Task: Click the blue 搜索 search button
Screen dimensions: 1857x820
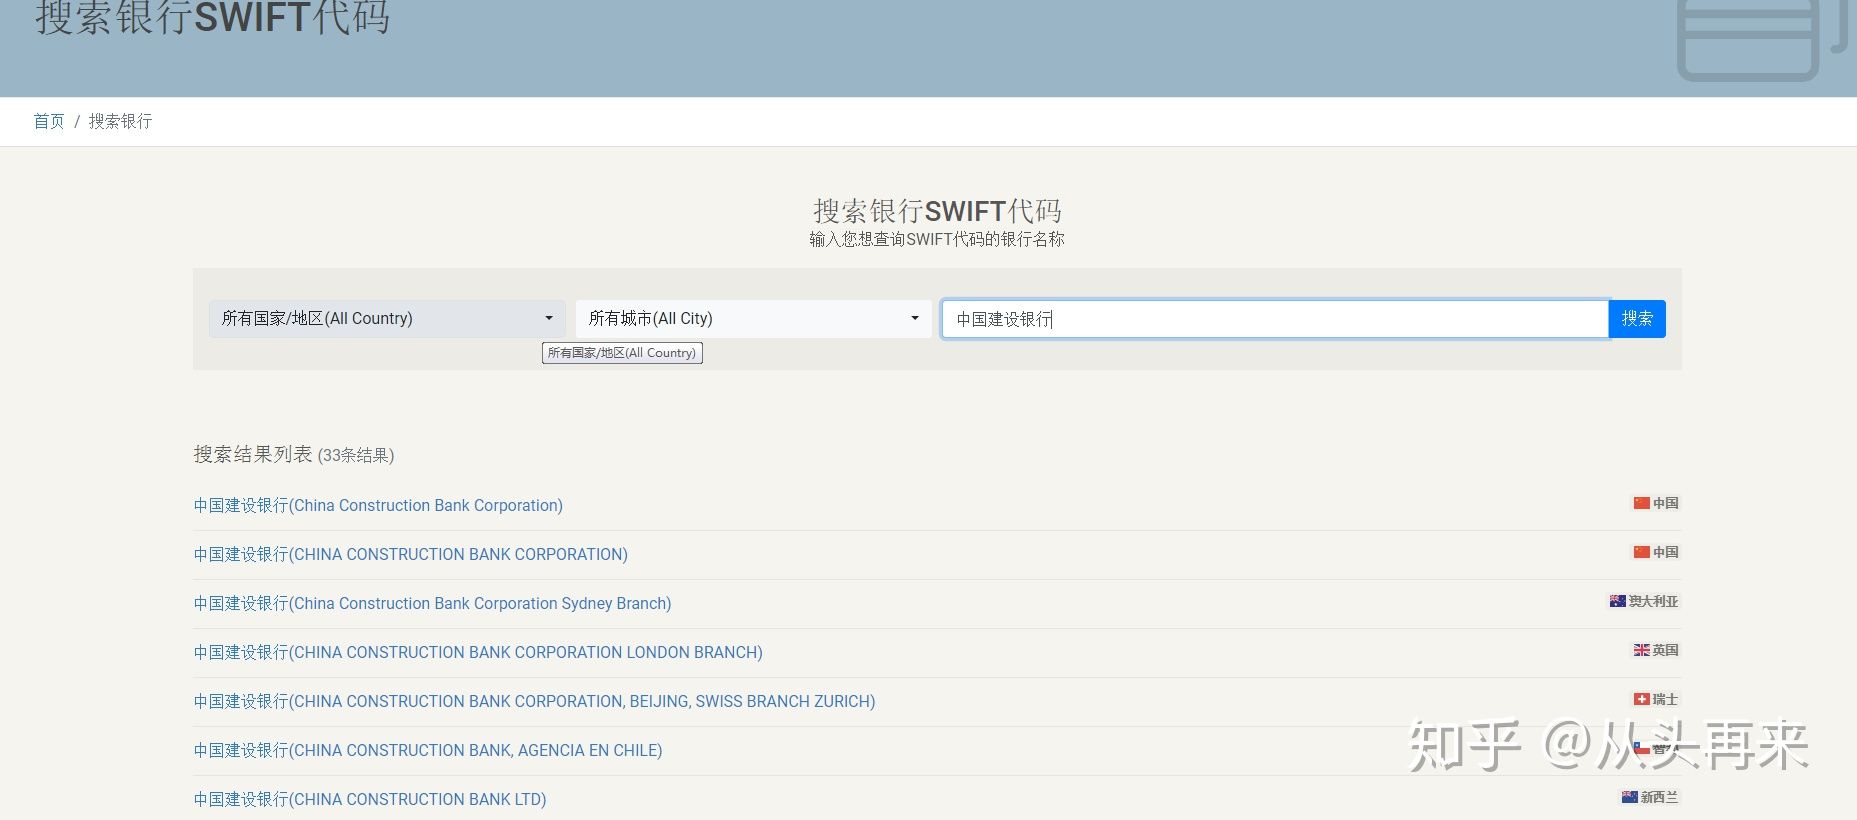Action: [x=1637, y=319]
